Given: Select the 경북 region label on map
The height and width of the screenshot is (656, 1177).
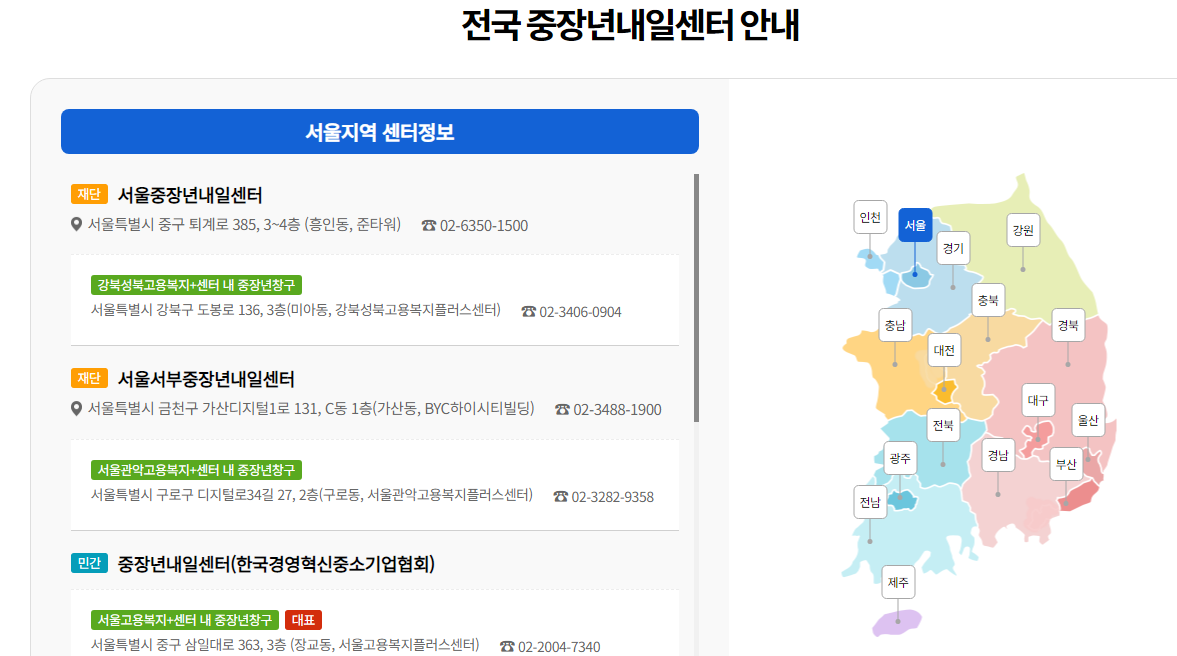Looking at the screenshot, I should [1068, 325].
